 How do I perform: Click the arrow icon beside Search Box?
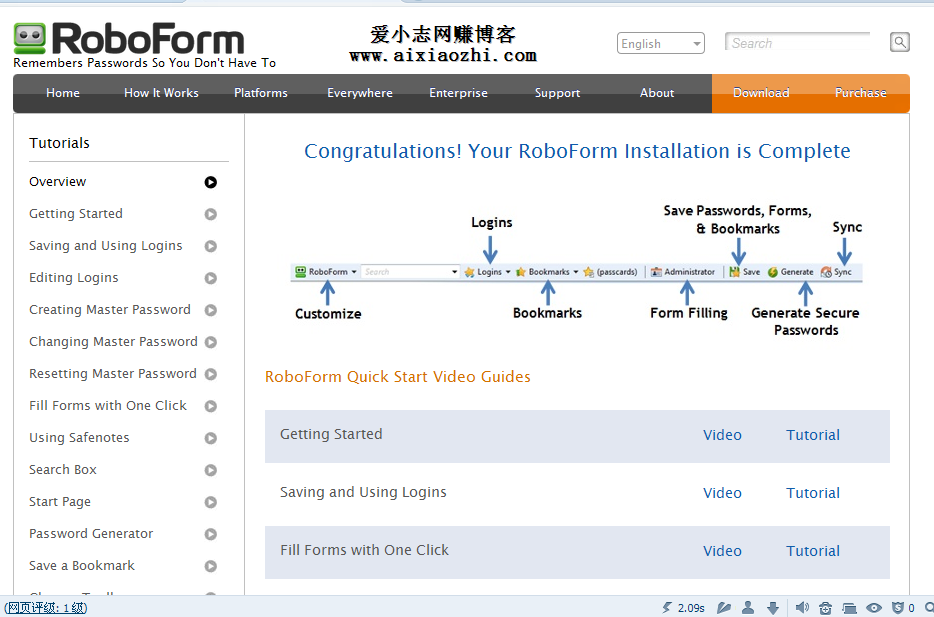[x=211, y=470]
